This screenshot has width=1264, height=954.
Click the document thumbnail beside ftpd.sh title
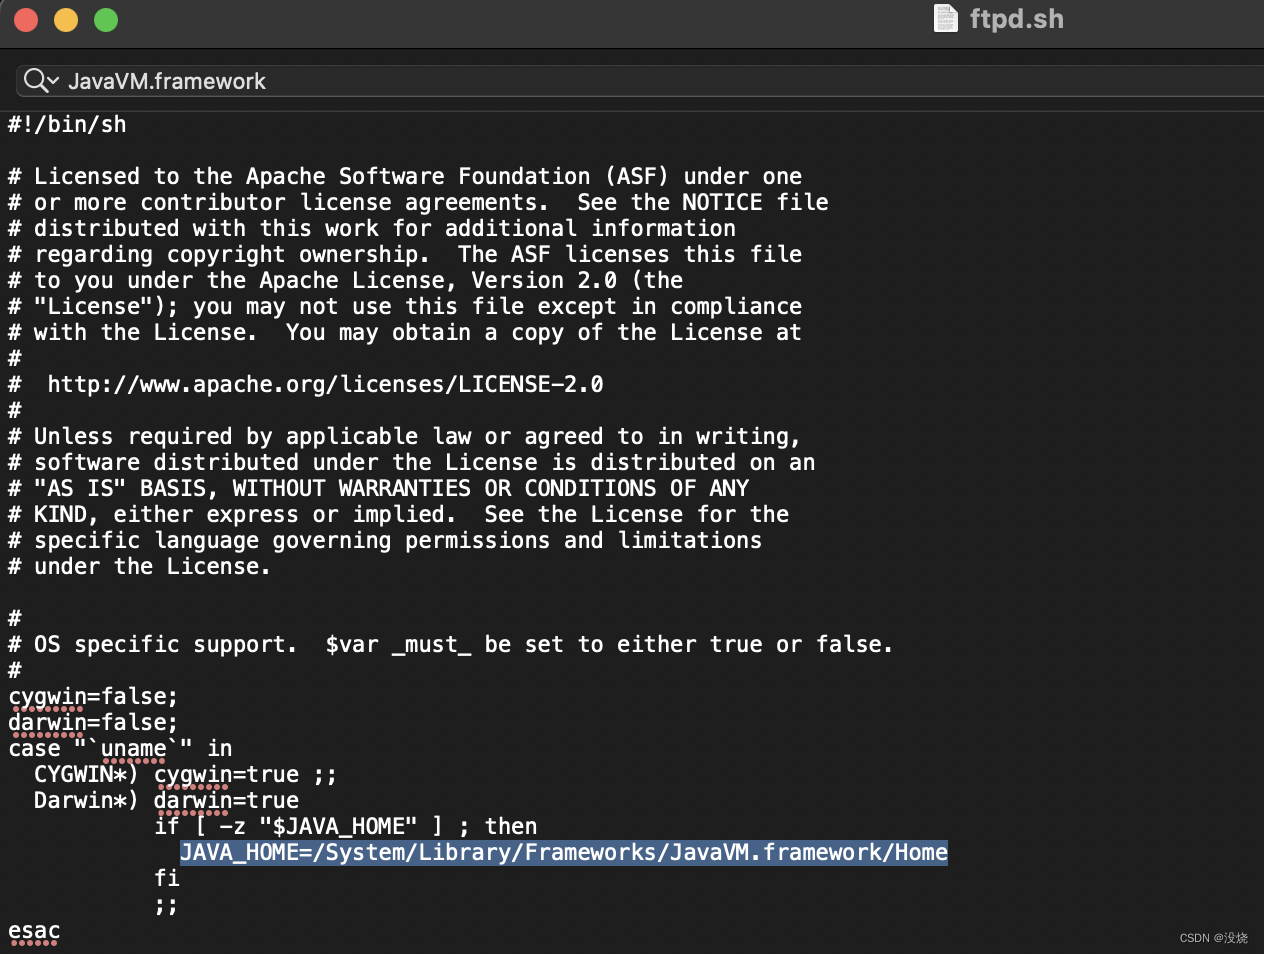click(x=944, y=18)
